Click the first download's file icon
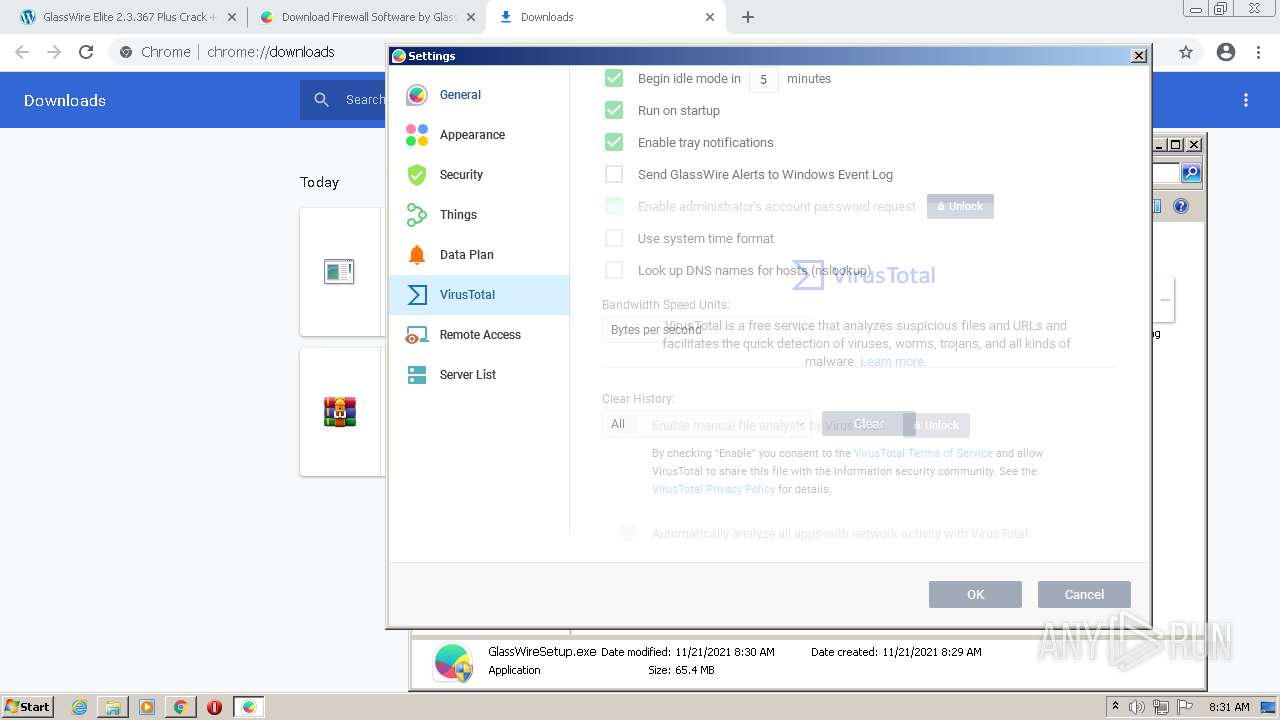The width and height of the screenshot is (1280, 720). (339, 271)
